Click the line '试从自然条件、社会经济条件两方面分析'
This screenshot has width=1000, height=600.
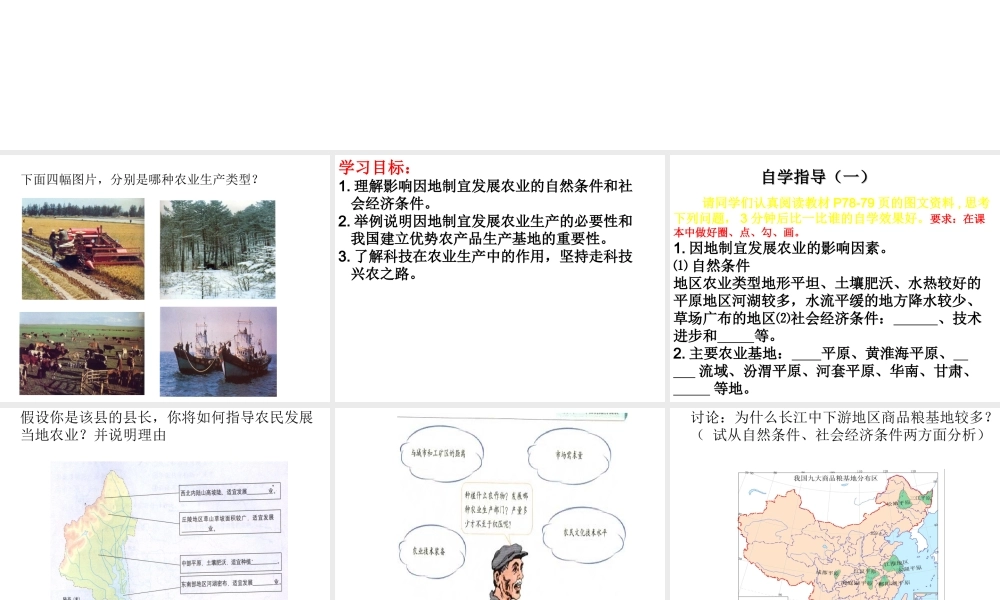point(843,435)
